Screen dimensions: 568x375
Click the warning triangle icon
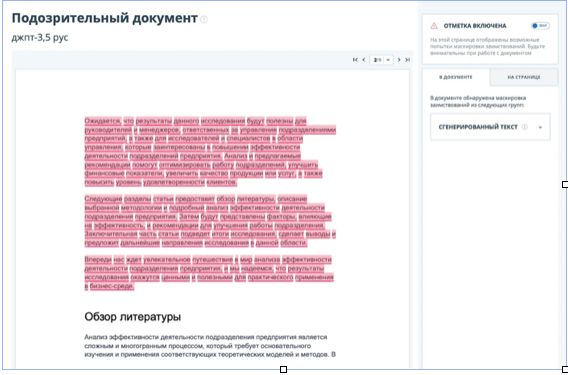434,26
